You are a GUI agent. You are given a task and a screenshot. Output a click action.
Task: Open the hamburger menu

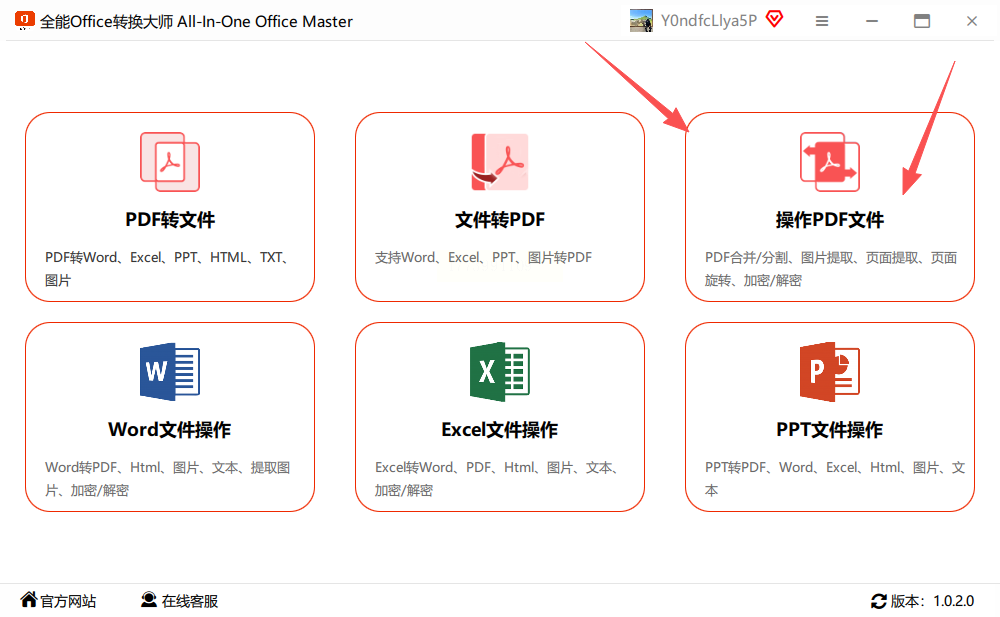[822, 21]
